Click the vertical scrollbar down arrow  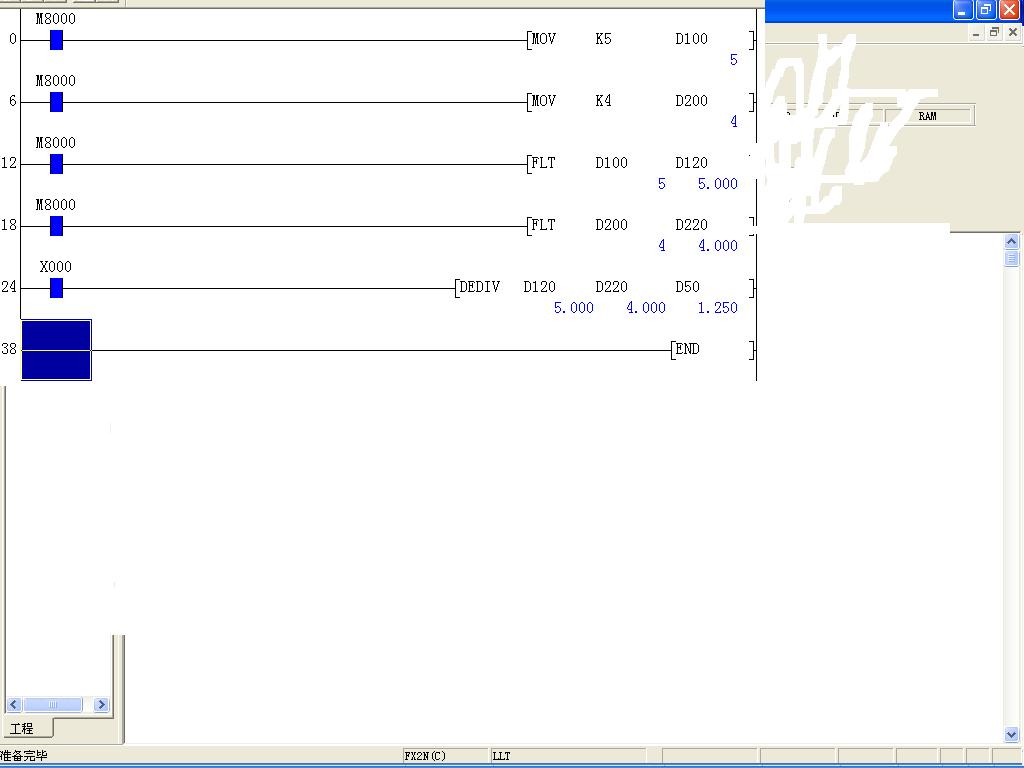pos(1011,734)
